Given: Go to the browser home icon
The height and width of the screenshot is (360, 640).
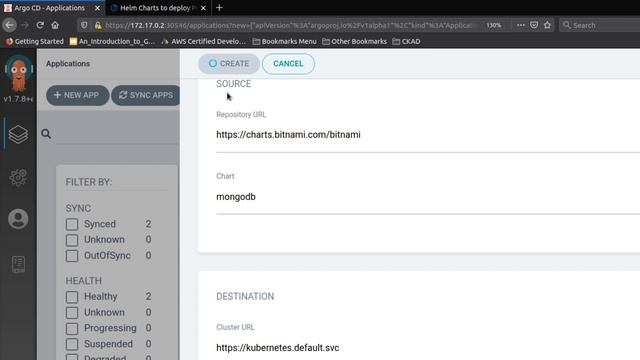Looking at the screenshot, I should [55, 25].
